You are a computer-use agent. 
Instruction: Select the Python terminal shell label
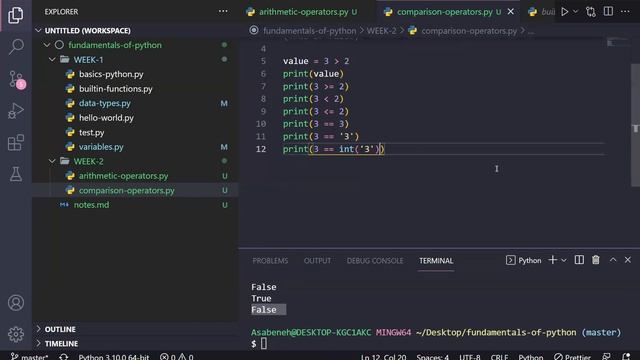click(x=524, y=260)
